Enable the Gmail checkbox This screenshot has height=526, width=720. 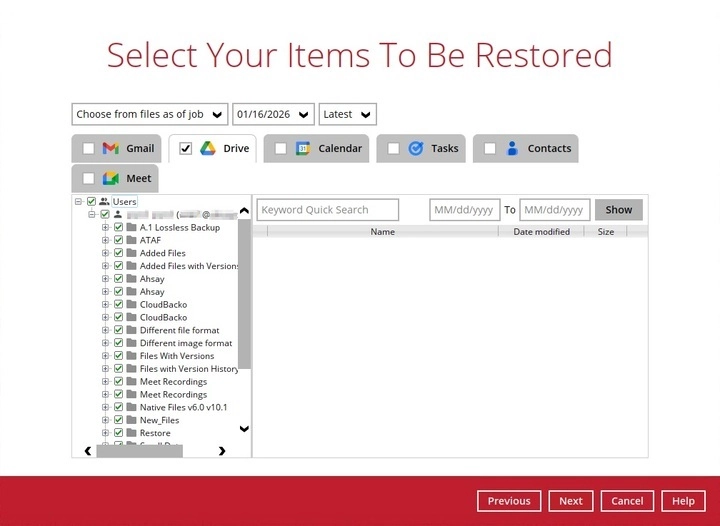tap(88, 149)
